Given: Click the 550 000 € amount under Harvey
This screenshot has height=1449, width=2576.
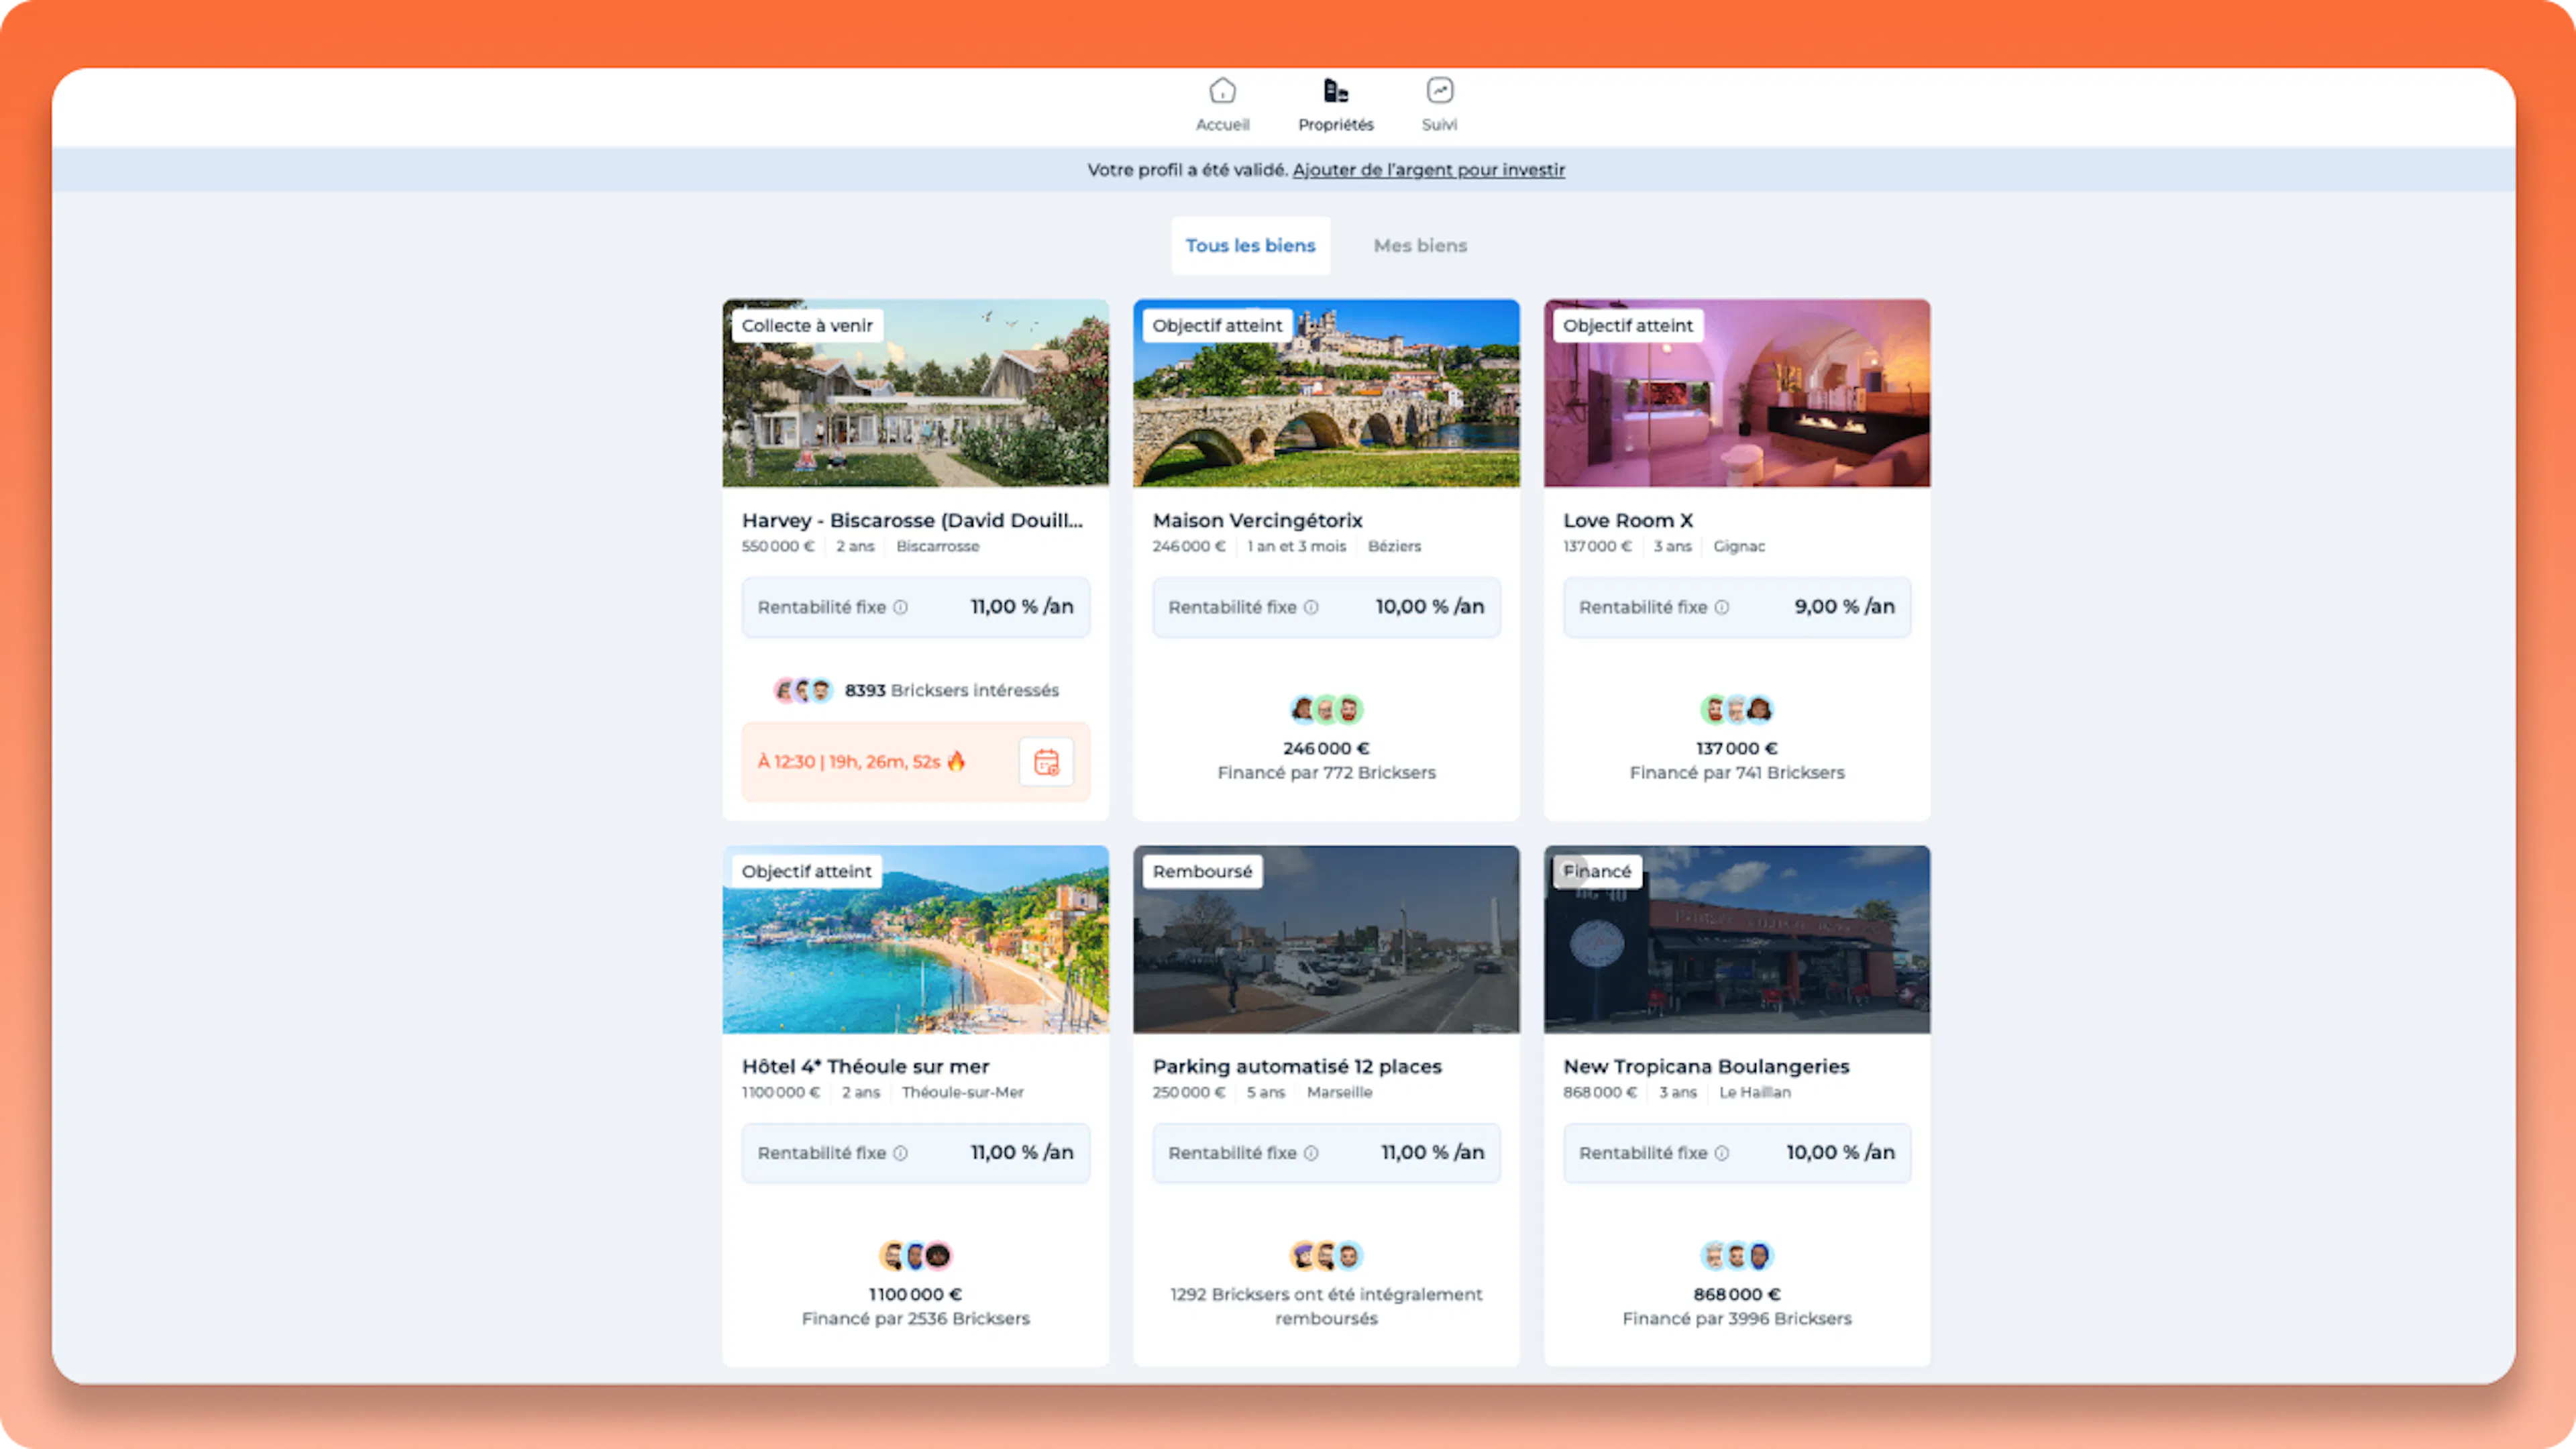Looking at the screenshot, I should point(777,547).
